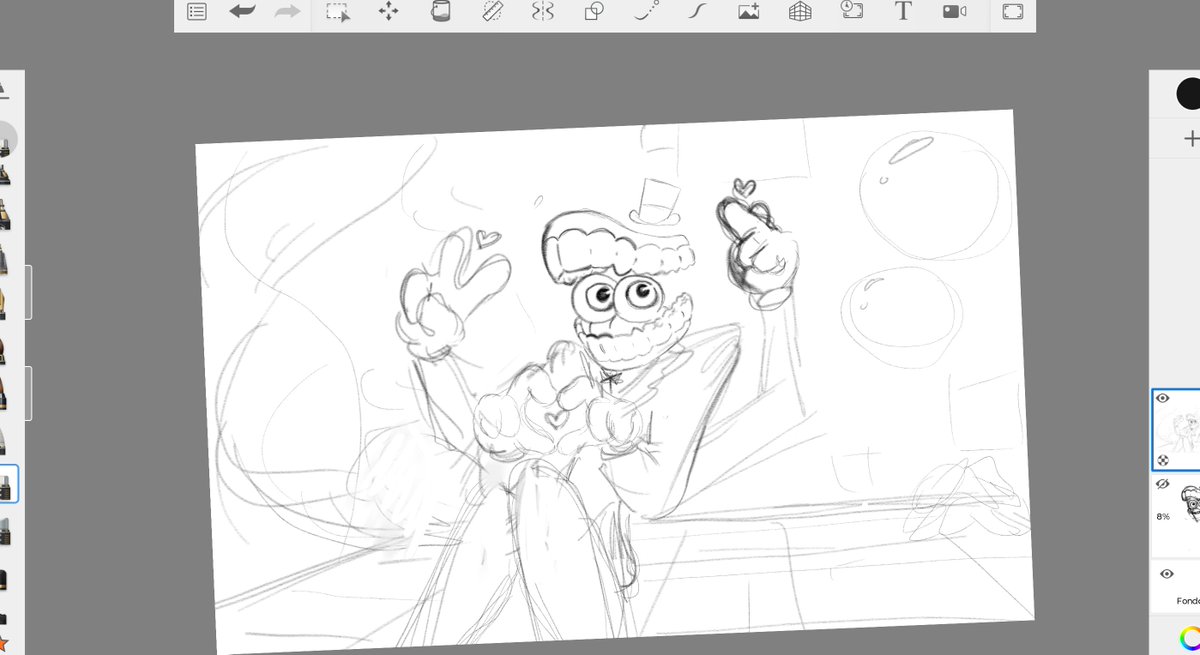The image size is (1200, 655).
Task: Activate the Transform move tool
Action: point(388,12)
